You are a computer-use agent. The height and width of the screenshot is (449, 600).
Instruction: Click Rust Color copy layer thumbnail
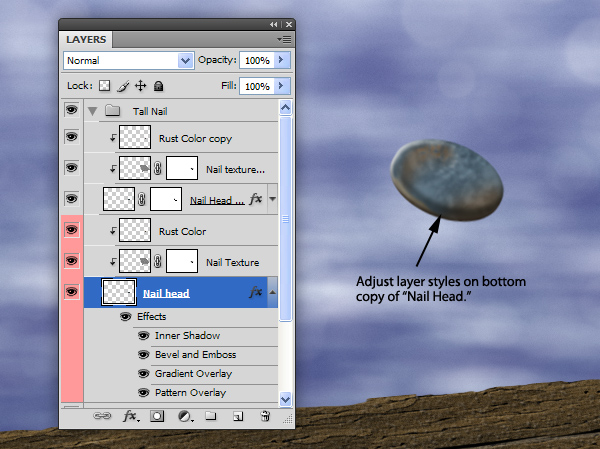[x=135, y=137]
